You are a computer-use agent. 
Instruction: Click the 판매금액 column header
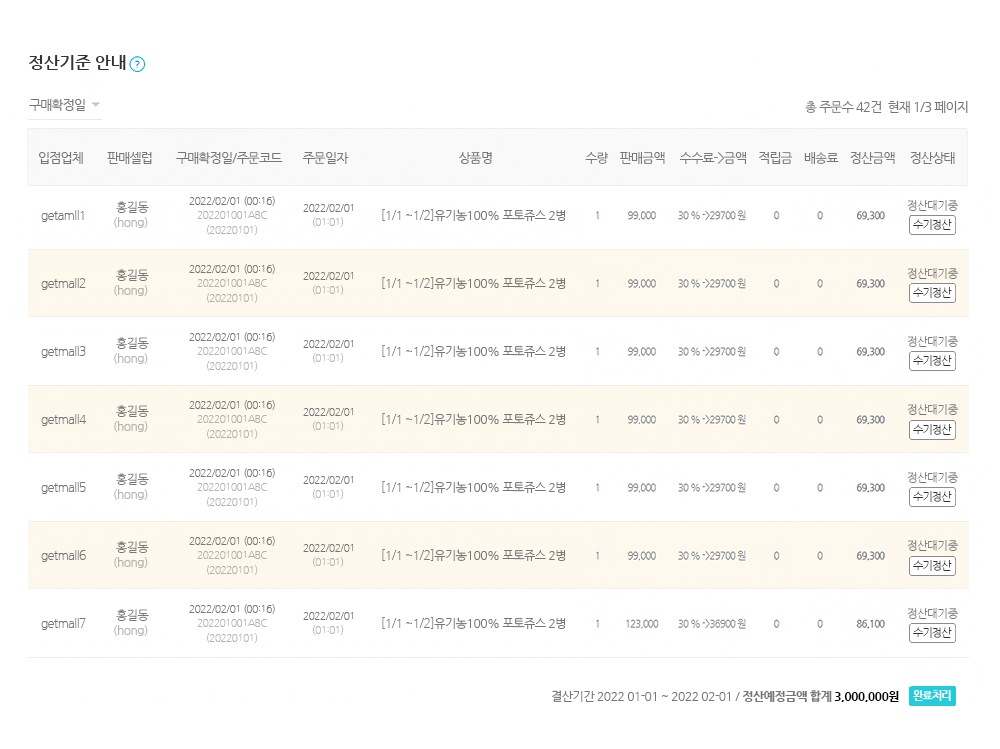click(x=642, y=158)
